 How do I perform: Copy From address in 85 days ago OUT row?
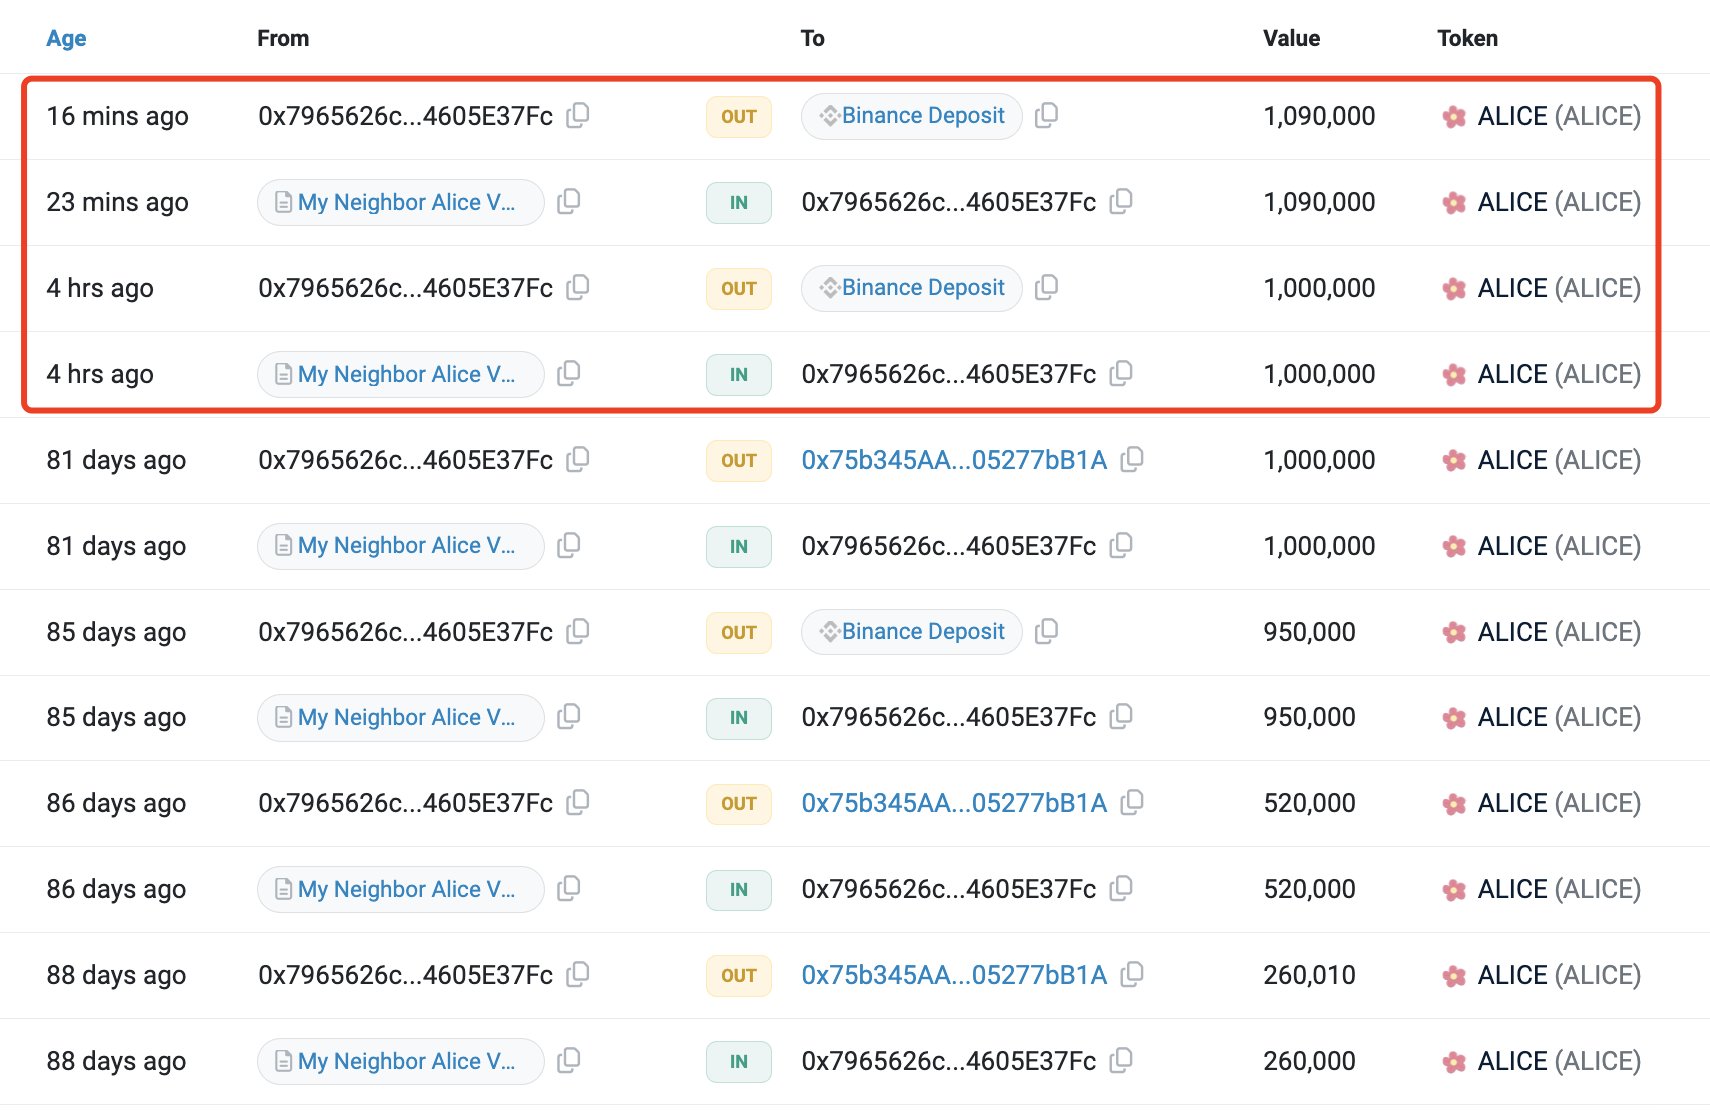(x=578, y=632)
